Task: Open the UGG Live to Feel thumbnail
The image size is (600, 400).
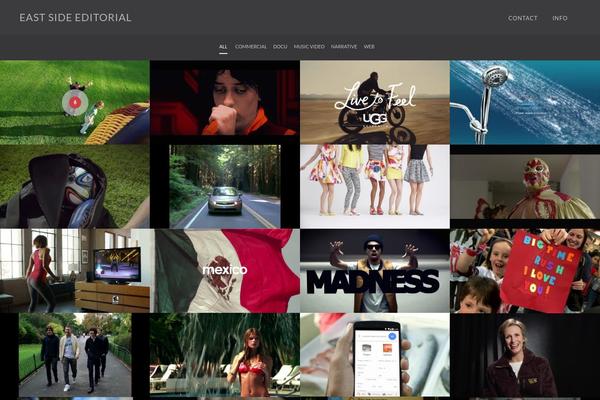Action: click(375, 102)
